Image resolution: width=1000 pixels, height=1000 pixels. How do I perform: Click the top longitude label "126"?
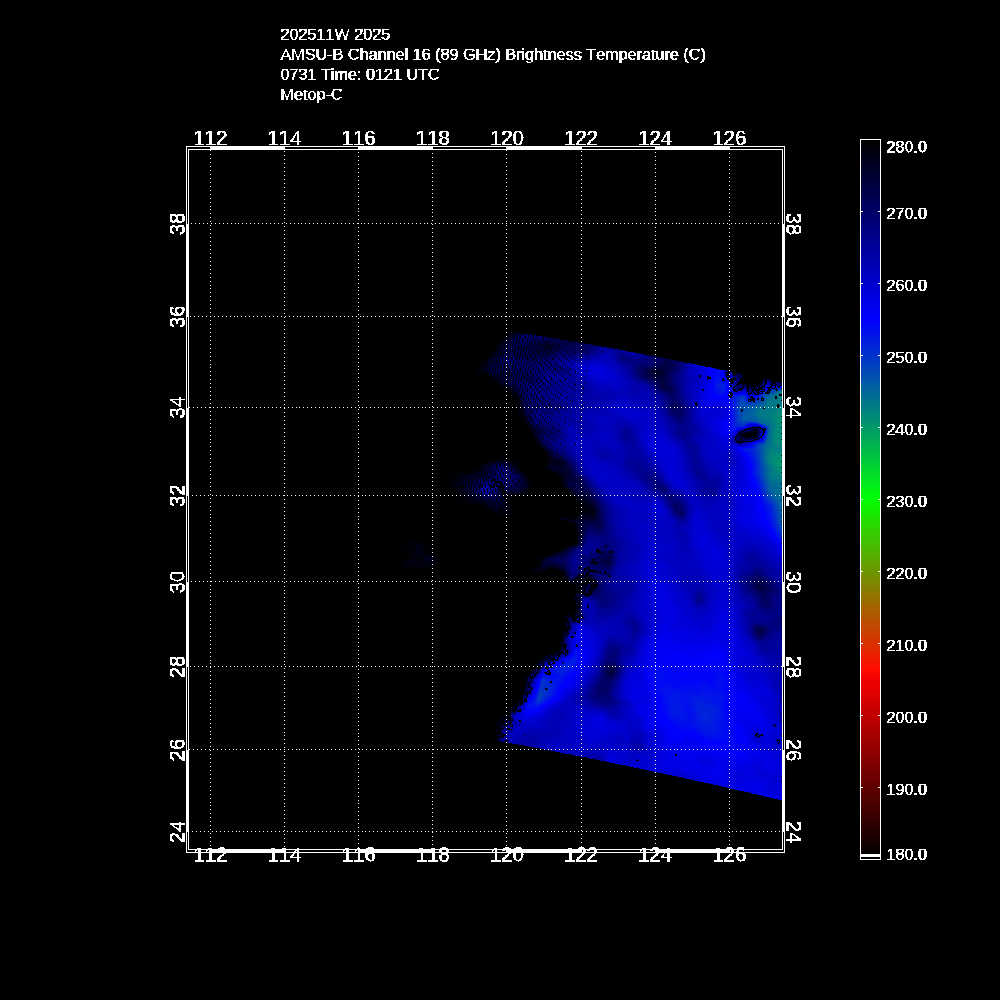pos(729,138)
